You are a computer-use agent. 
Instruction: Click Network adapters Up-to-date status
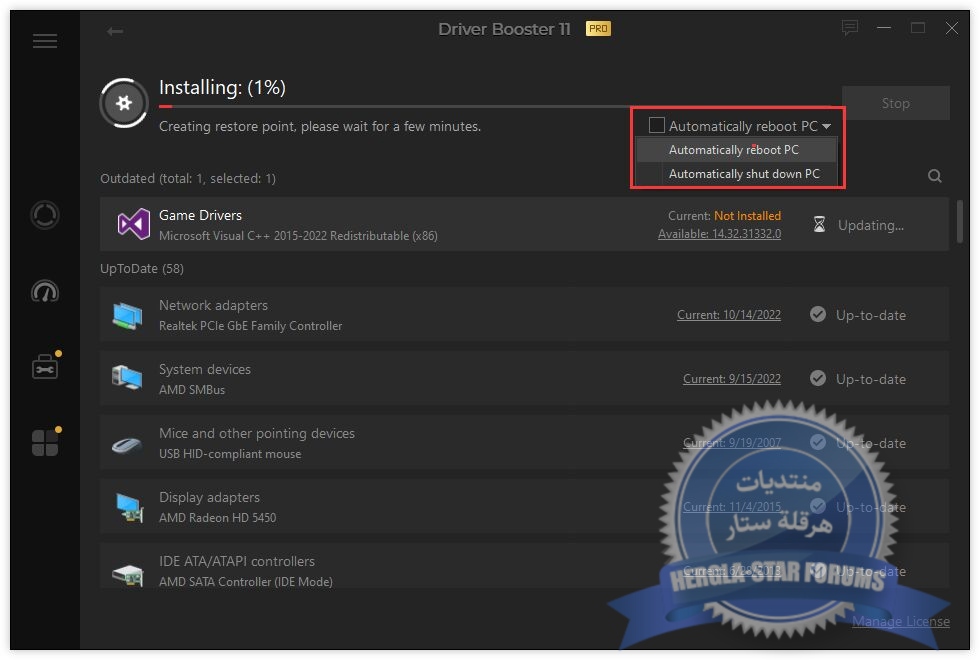[871, 315]
